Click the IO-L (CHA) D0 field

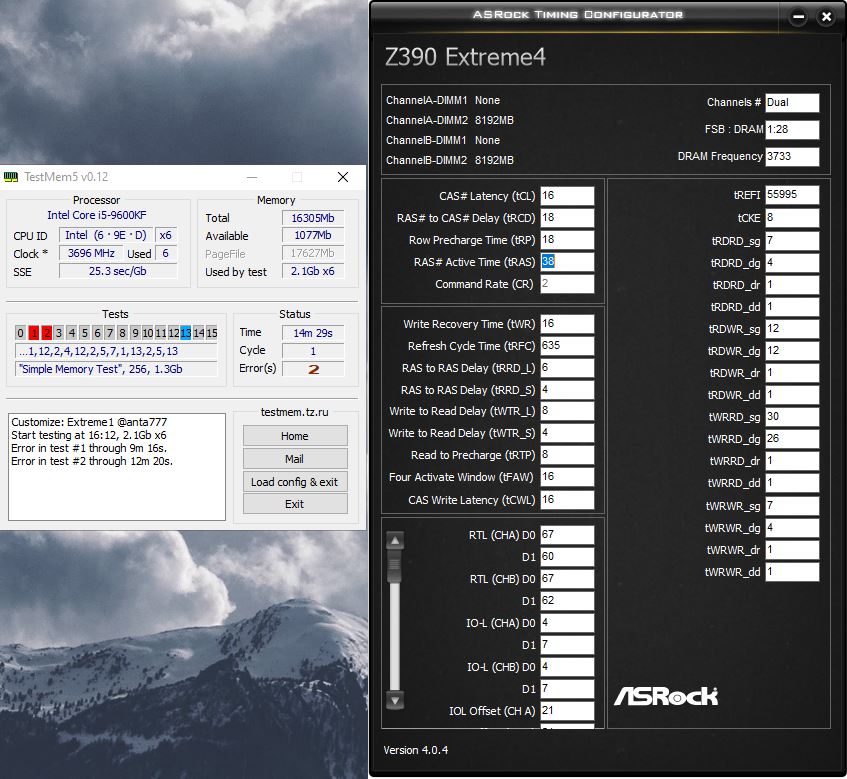click(x=567, y=623)
